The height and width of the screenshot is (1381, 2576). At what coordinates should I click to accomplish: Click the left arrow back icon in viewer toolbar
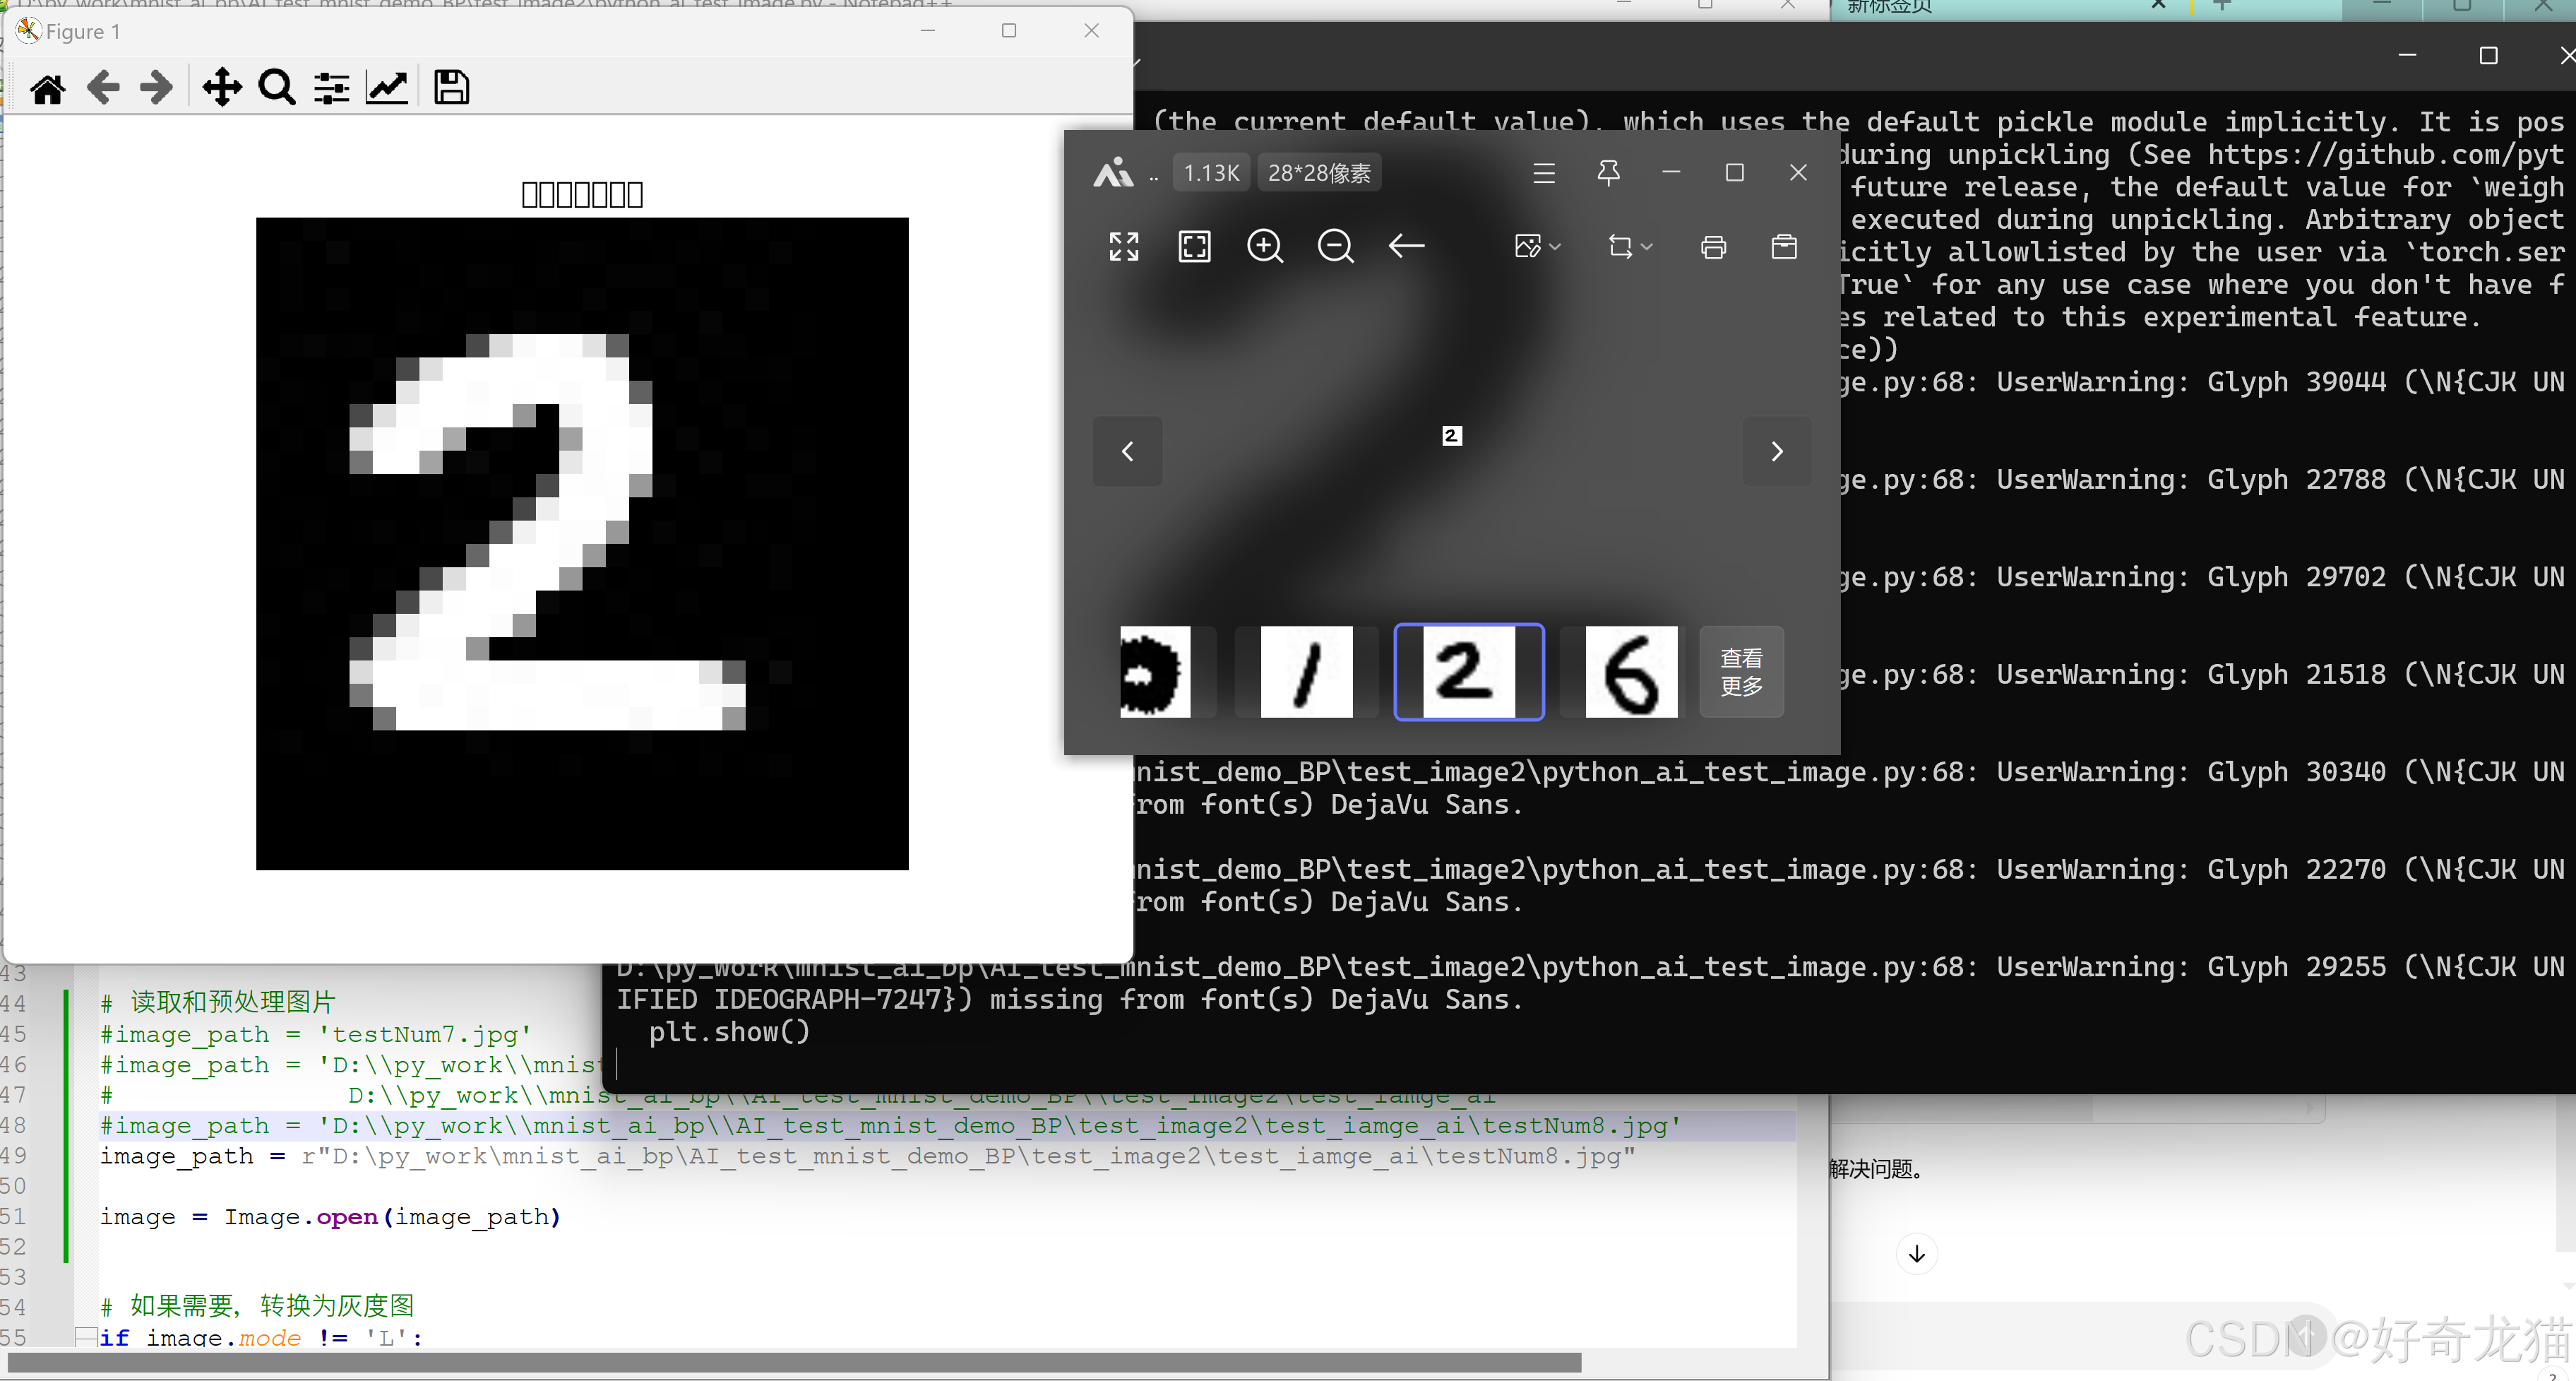1406,246
